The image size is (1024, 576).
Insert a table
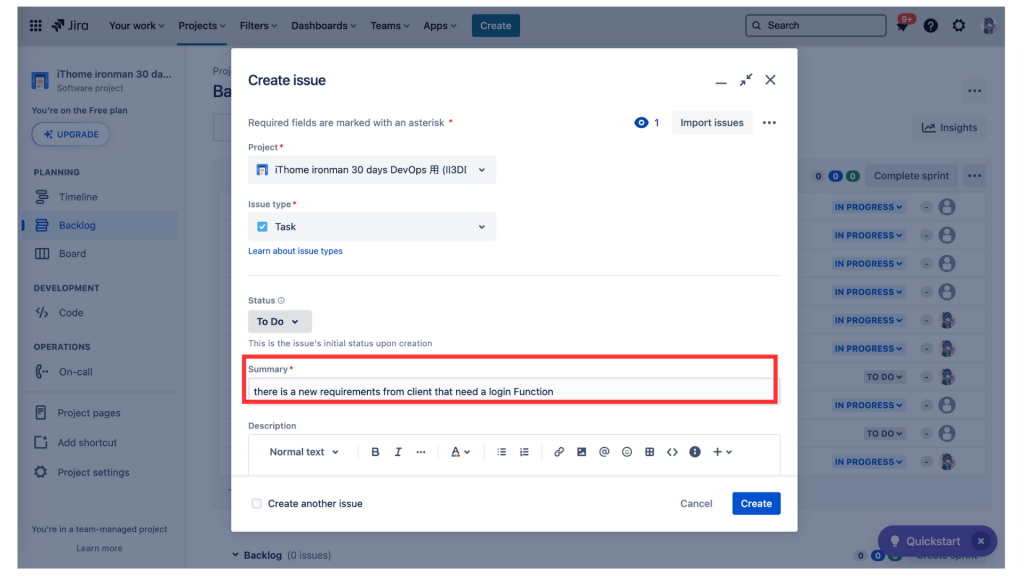coord(649,452)
